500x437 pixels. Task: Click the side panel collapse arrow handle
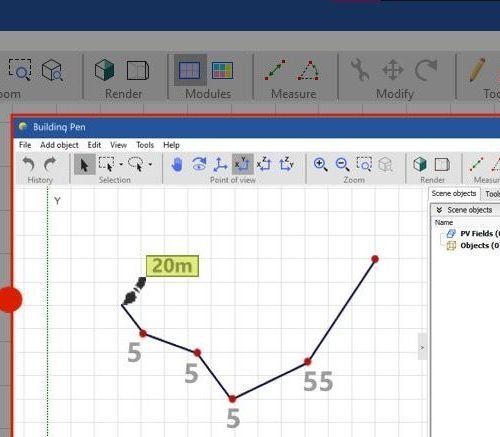[422, 347]
